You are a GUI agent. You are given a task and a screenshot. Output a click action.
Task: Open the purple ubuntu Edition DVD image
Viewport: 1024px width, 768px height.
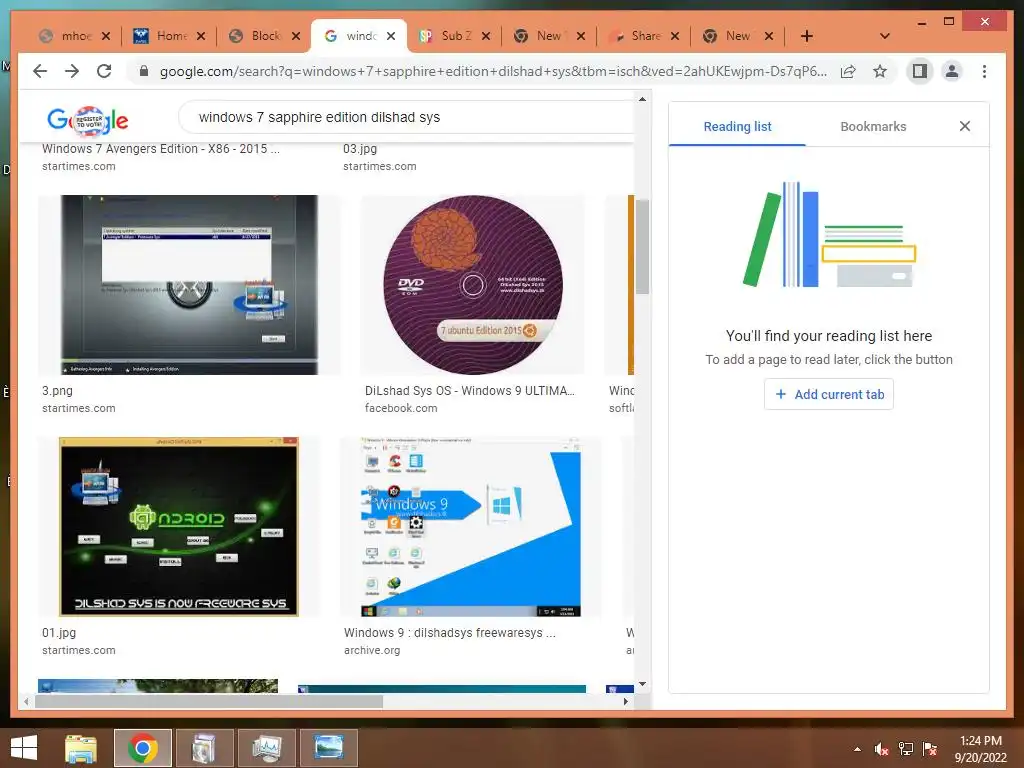tap(473, 285)
